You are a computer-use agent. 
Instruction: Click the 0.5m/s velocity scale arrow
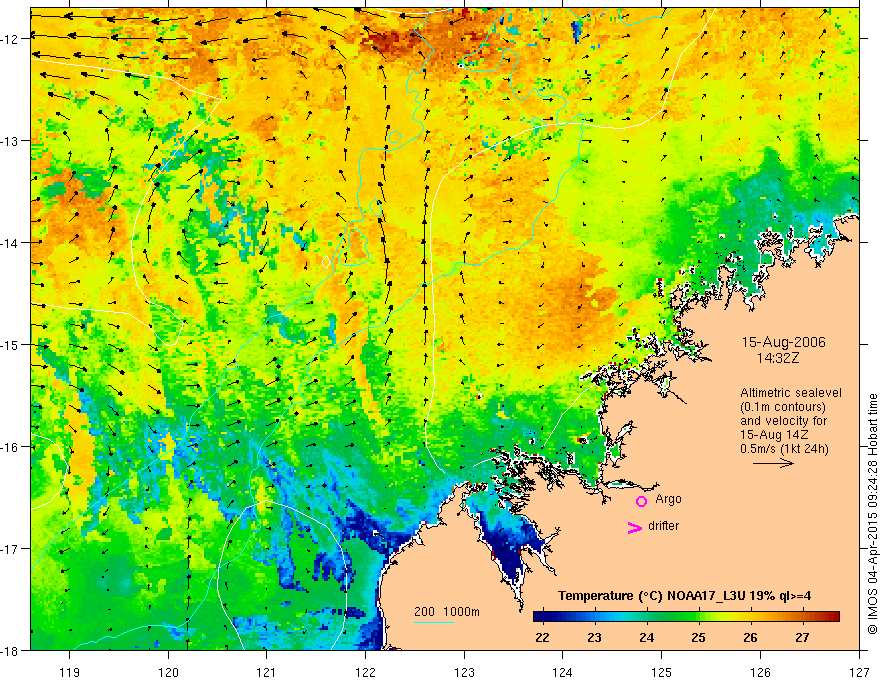pos(773,463)
